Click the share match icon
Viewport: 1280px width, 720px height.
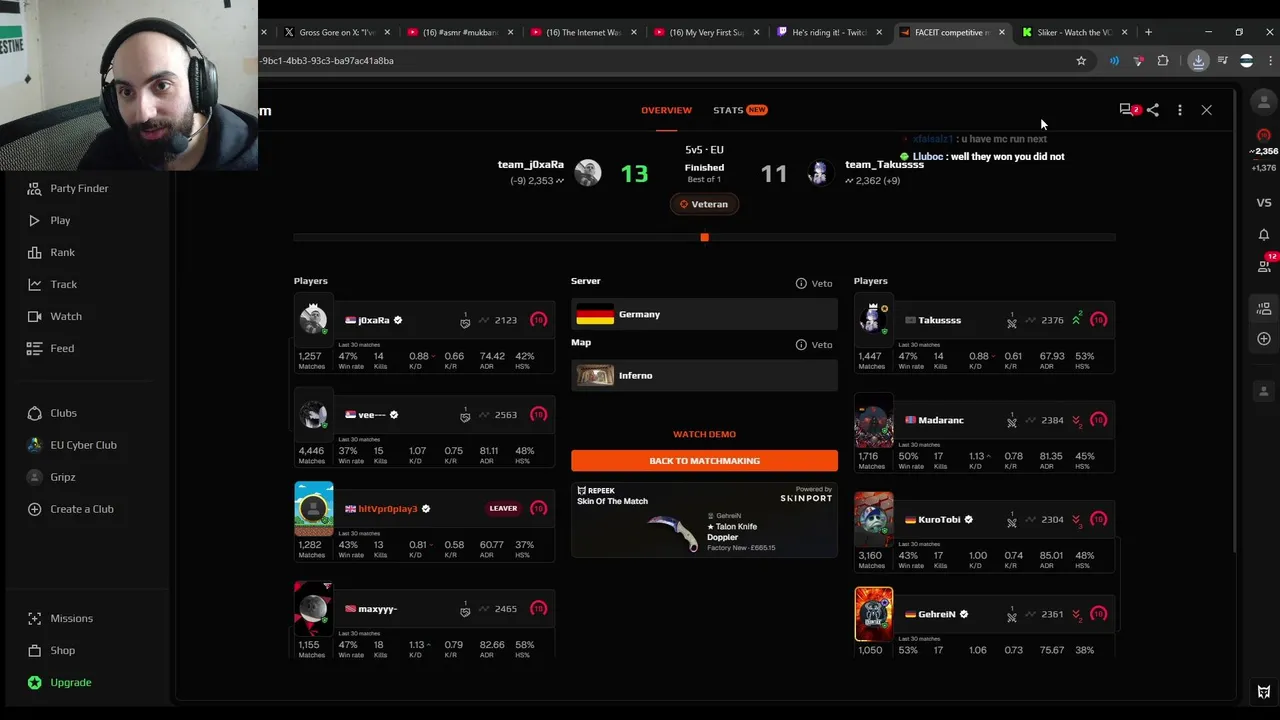pyautogui.click(x=1153, y=110)
